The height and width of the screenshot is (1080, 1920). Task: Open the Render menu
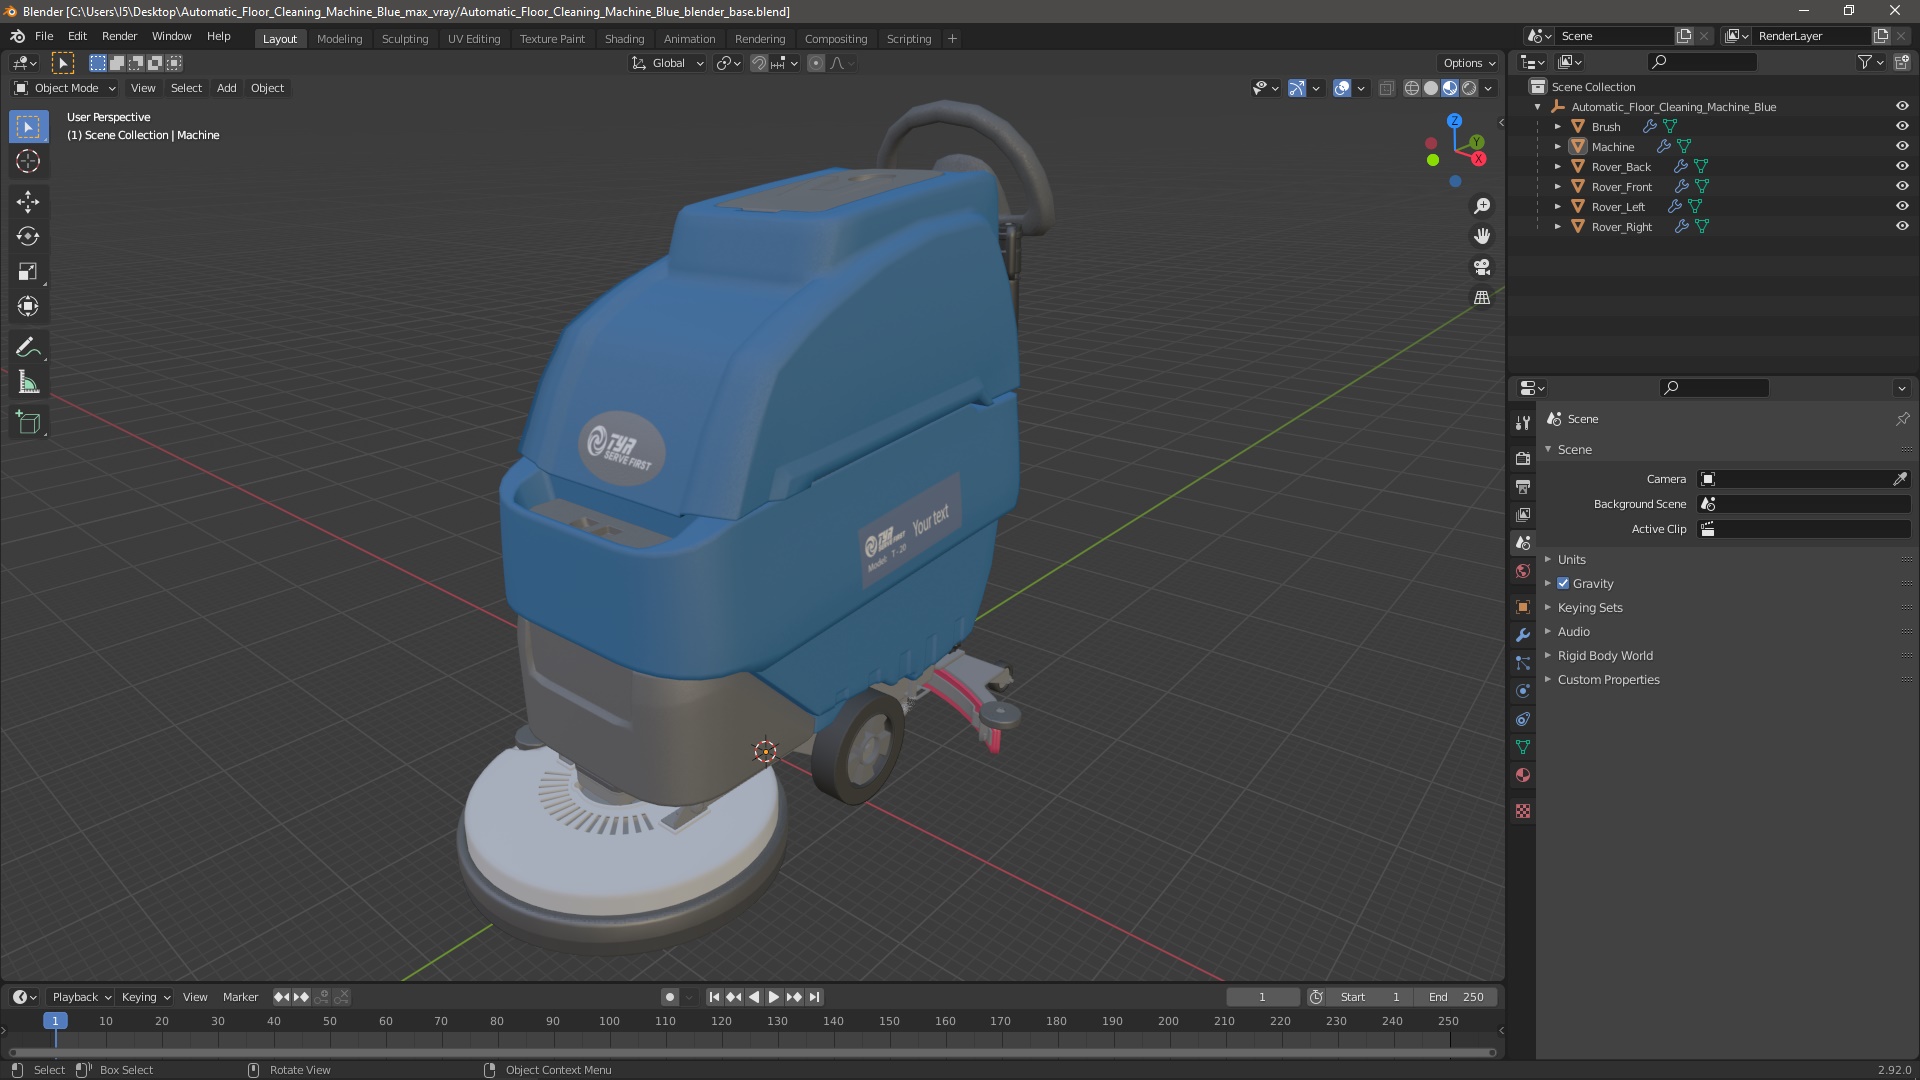coord(119,36)
